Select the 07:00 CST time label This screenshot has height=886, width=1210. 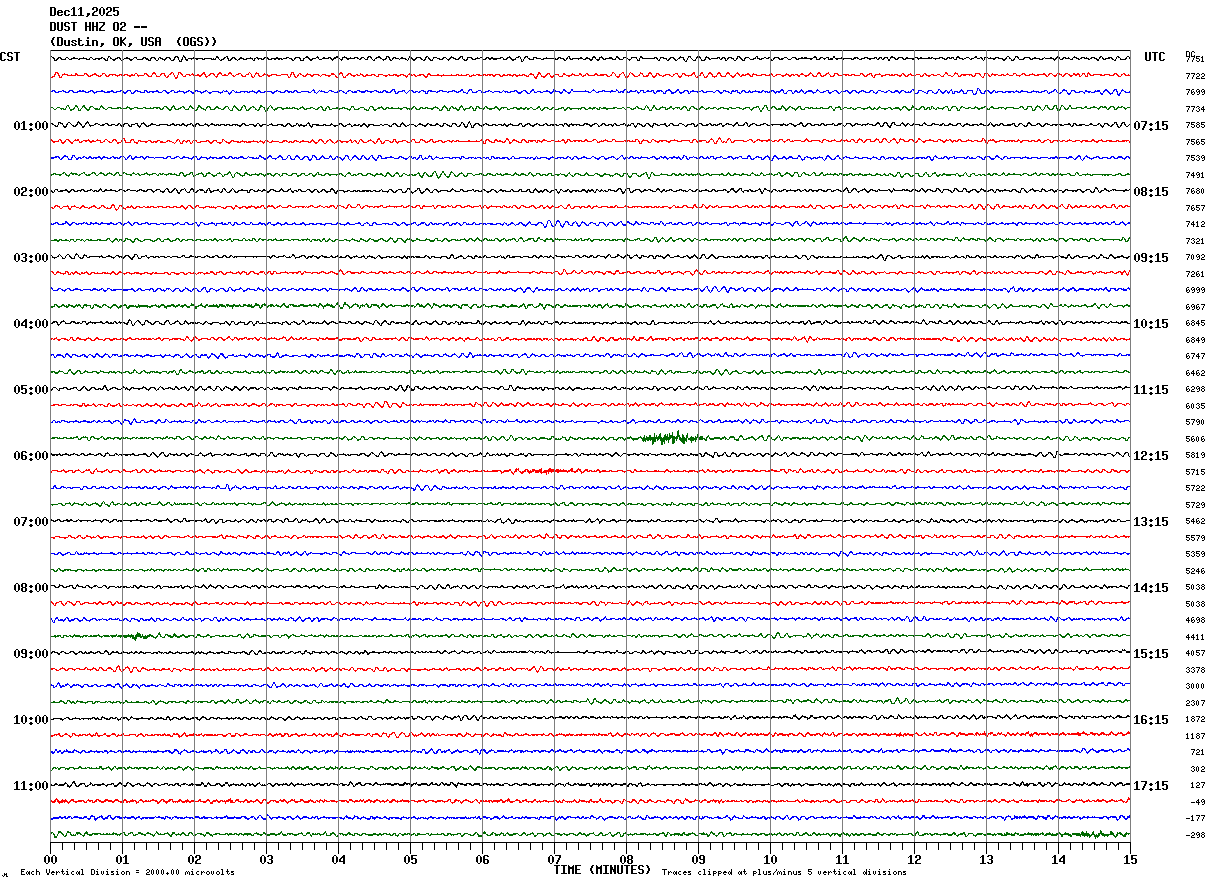(x=31, y=522)
